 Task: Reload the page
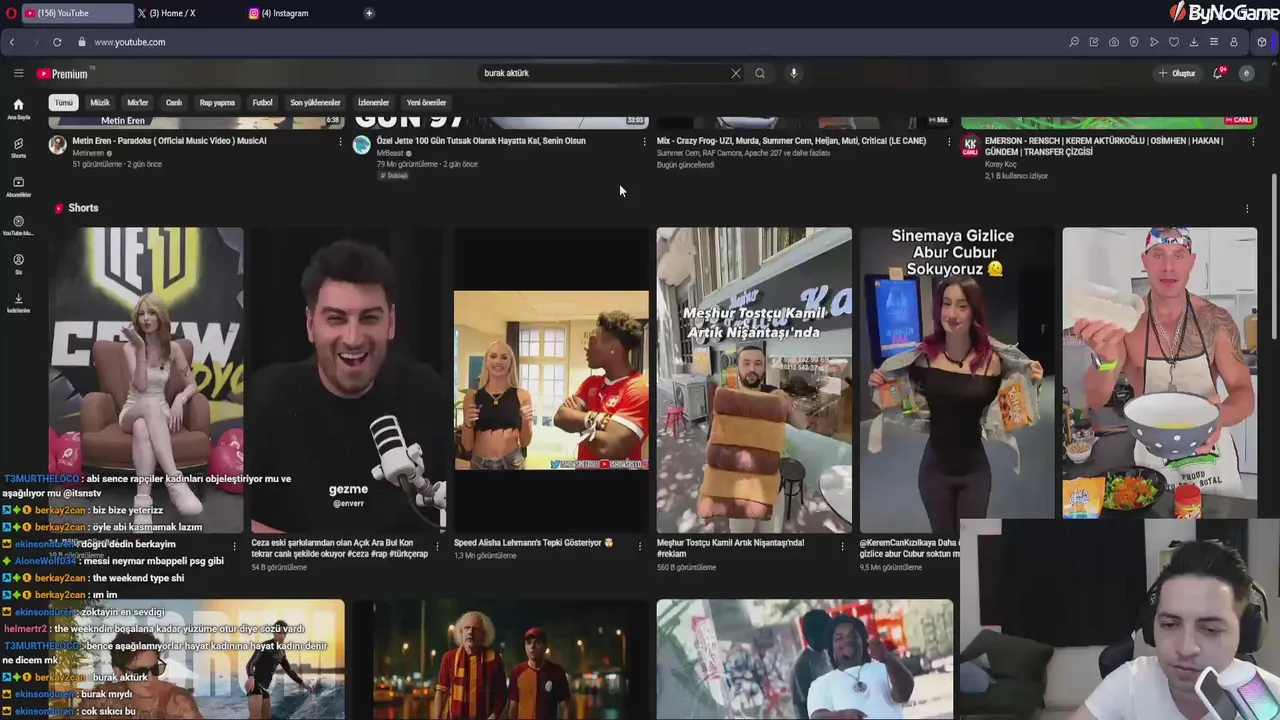(57, 42)
